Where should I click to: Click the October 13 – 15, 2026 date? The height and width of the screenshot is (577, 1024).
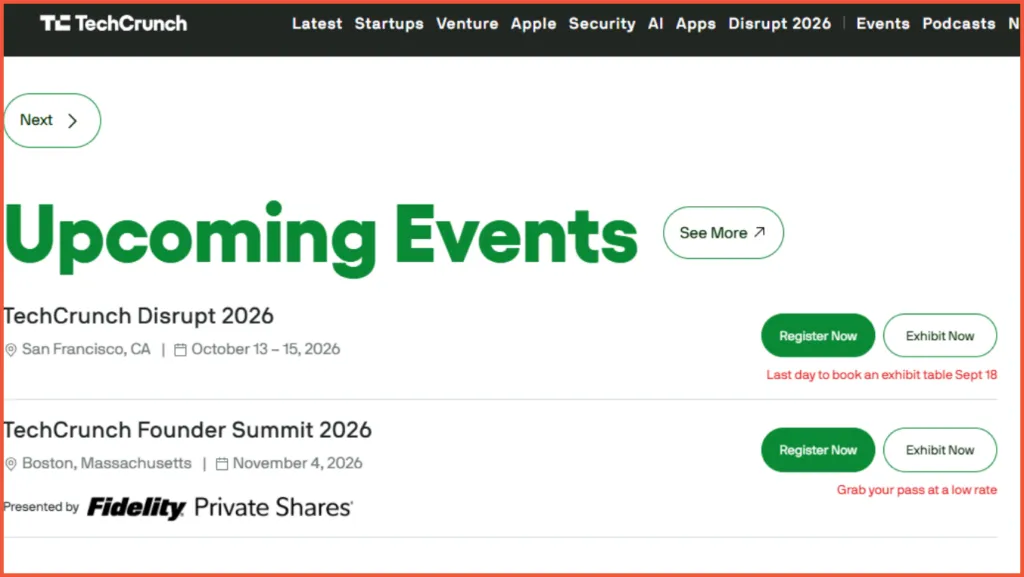coord(266,349)
